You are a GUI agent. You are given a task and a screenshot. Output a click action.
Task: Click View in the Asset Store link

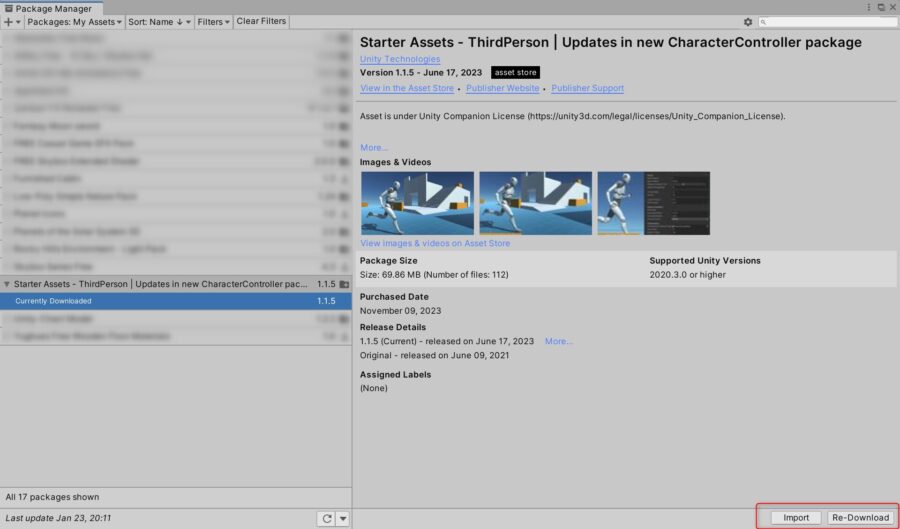pyautogui.click(x=407, y=88)
